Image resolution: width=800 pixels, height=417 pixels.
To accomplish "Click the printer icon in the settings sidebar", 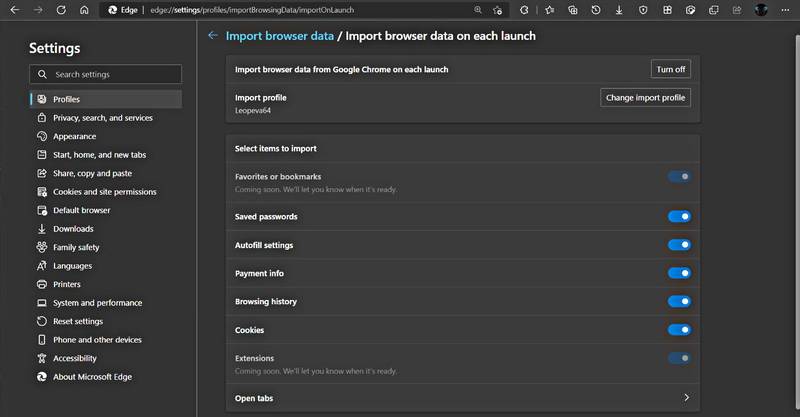I will coord(42,284).
